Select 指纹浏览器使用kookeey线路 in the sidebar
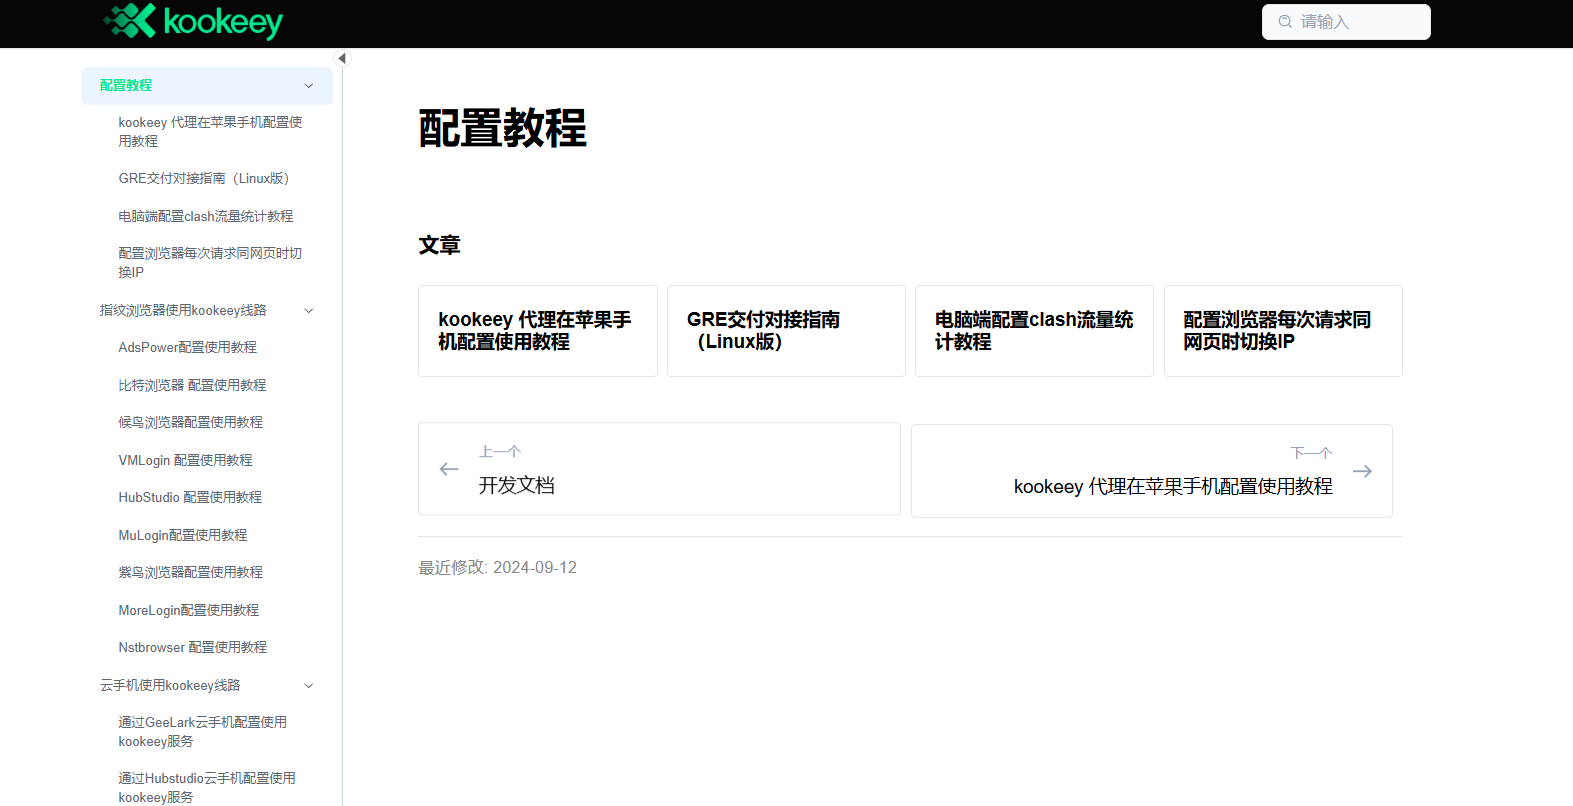Viewport: 1573px width, 806px height. [x=183, y=310]
